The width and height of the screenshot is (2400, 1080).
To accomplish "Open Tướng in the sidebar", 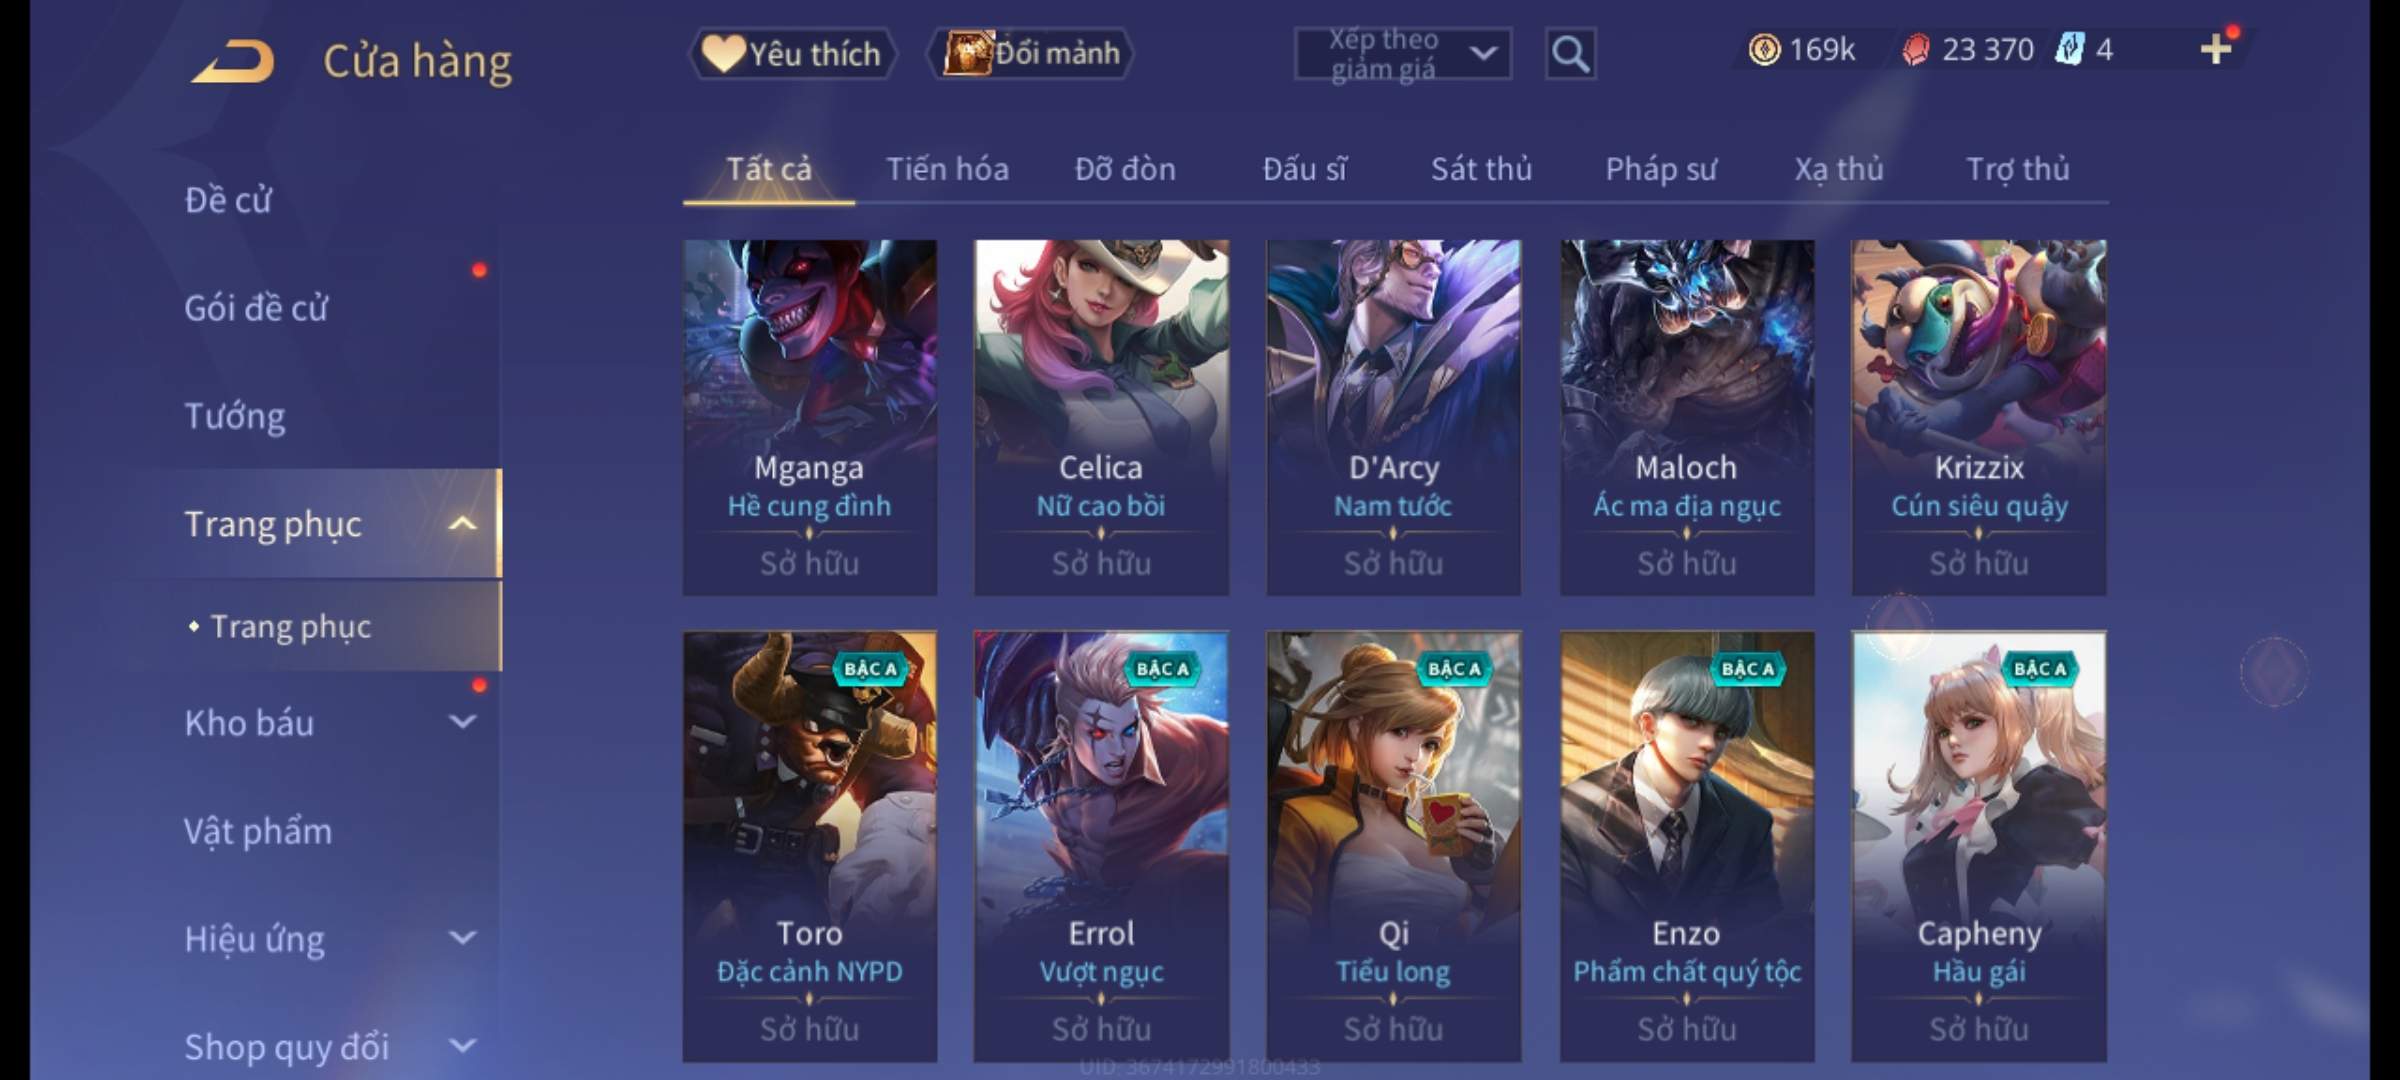I will click(234, 415).
